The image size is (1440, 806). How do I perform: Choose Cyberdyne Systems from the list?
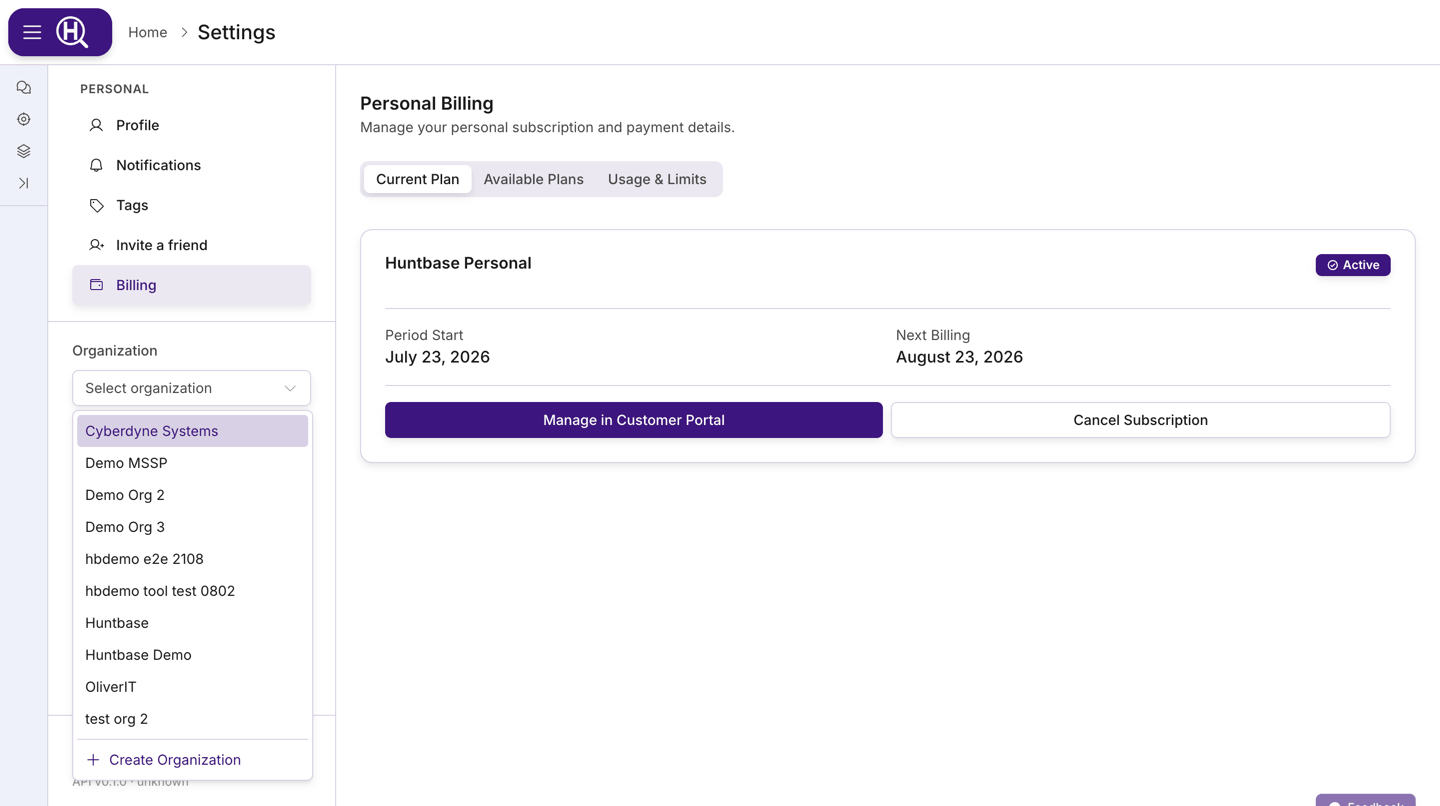(x=192, y=431)
